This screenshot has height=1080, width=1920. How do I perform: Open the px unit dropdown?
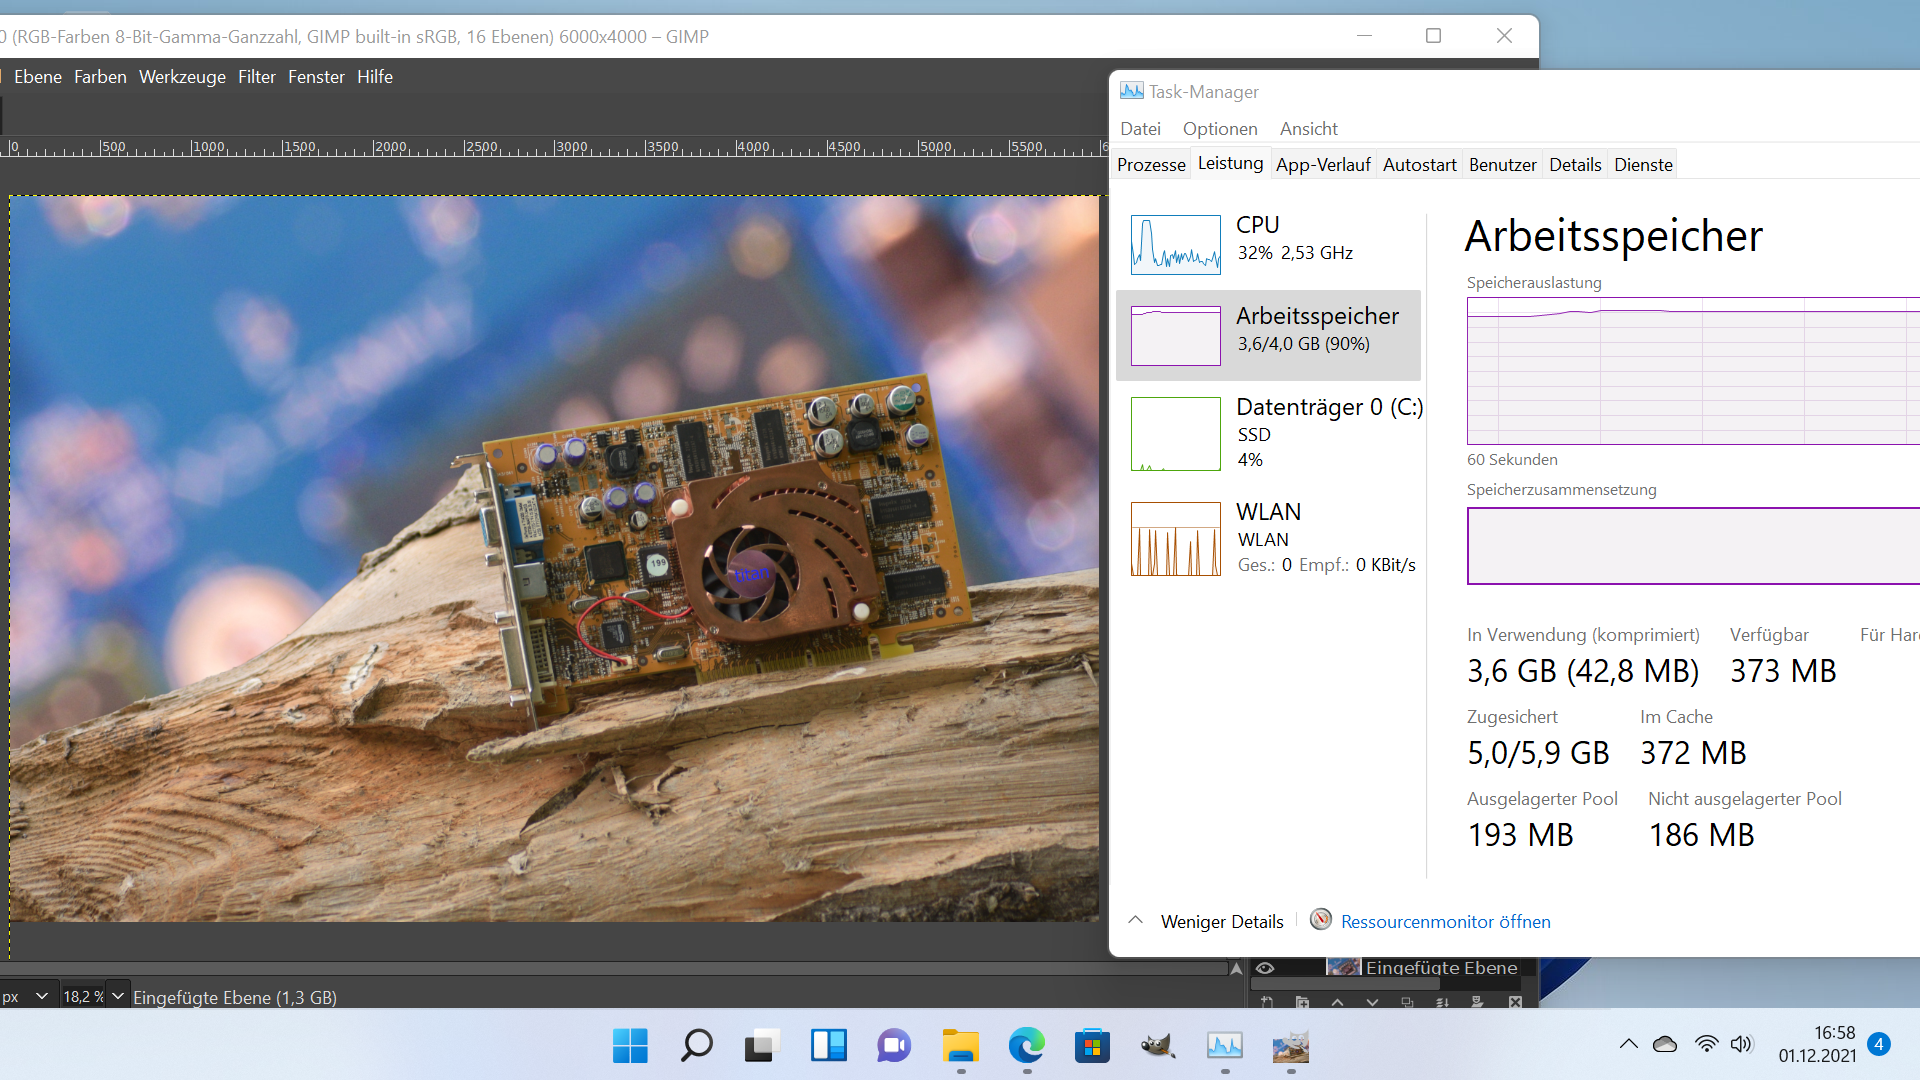pos(41,996)
